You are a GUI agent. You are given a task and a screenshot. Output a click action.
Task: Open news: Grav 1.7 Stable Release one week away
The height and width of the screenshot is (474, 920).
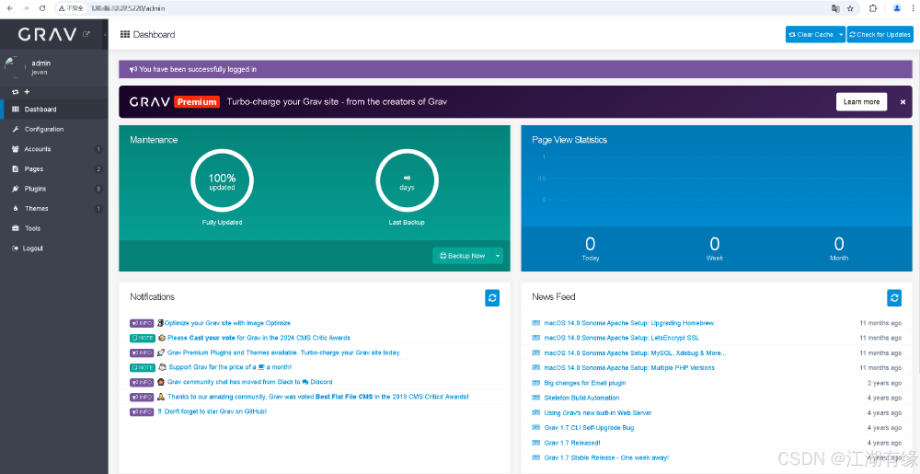tap(607, 458)
